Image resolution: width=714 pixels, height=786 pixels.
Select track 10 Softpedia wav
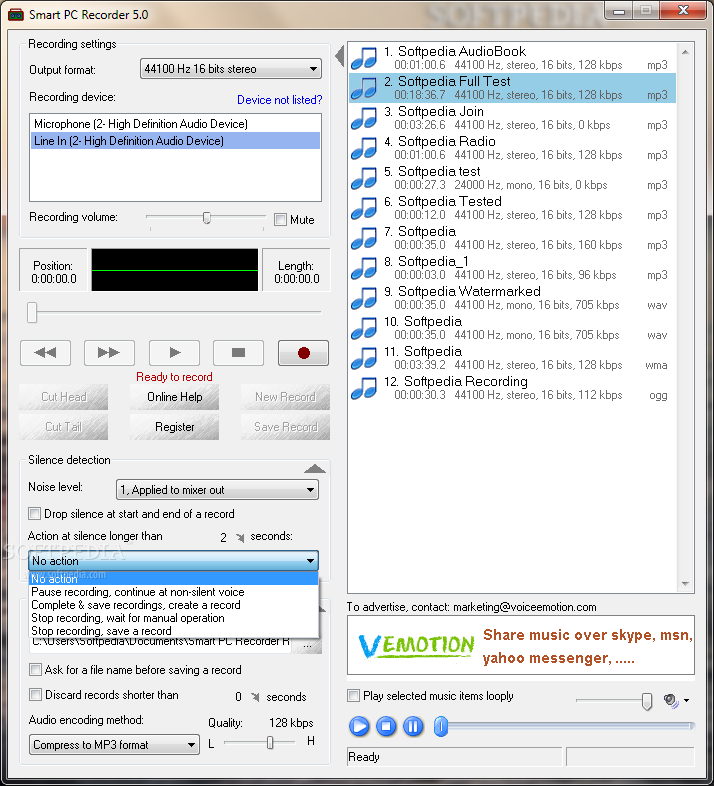tap(512, 328)
